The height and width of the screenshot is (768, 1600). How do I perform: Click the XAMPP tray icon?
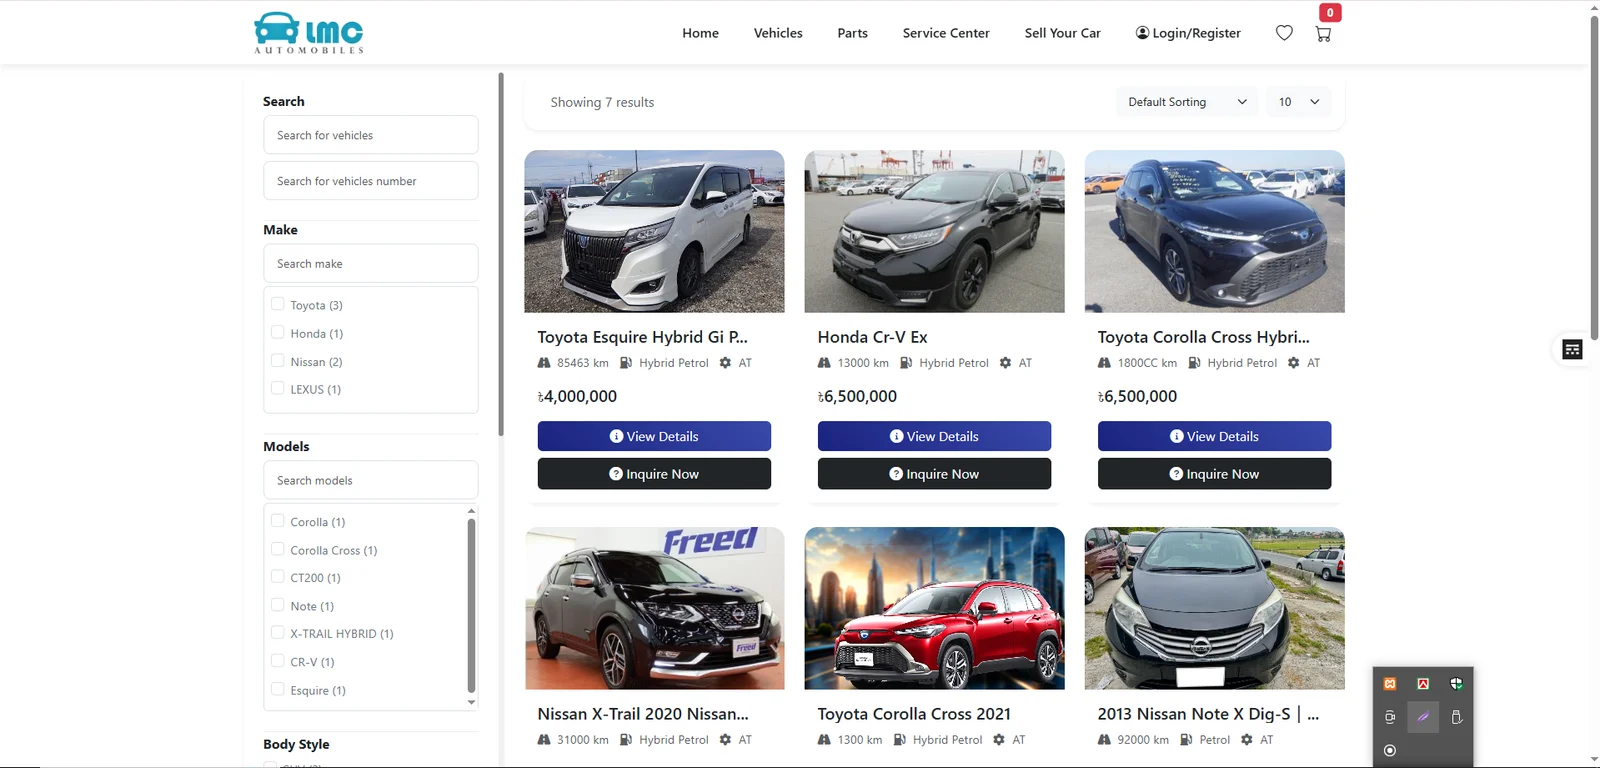[1390, 684]
